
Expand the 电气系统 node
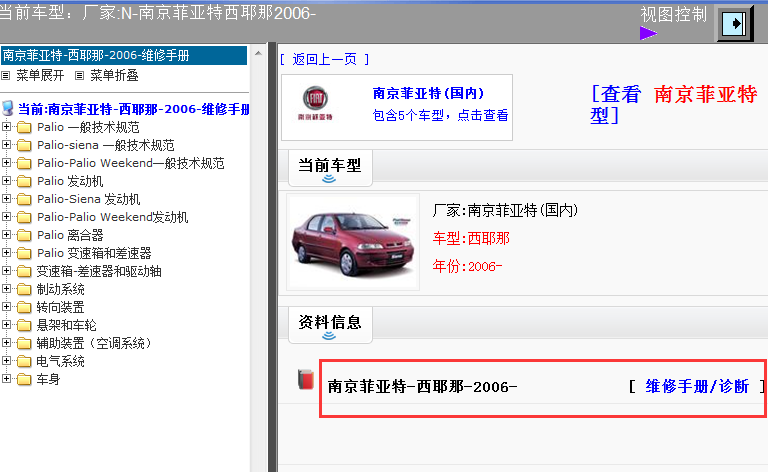[6, 360]
